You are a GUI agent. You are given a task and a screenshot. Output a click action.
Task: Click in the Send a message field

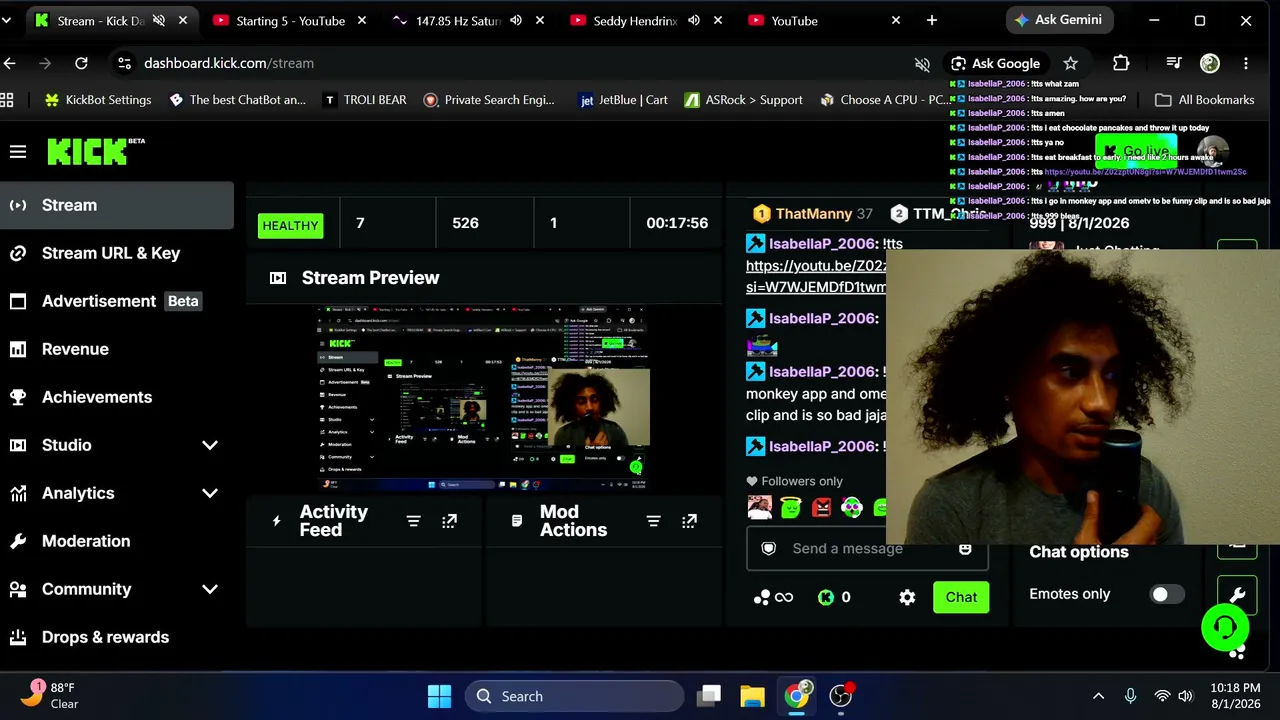coord(867,549)
